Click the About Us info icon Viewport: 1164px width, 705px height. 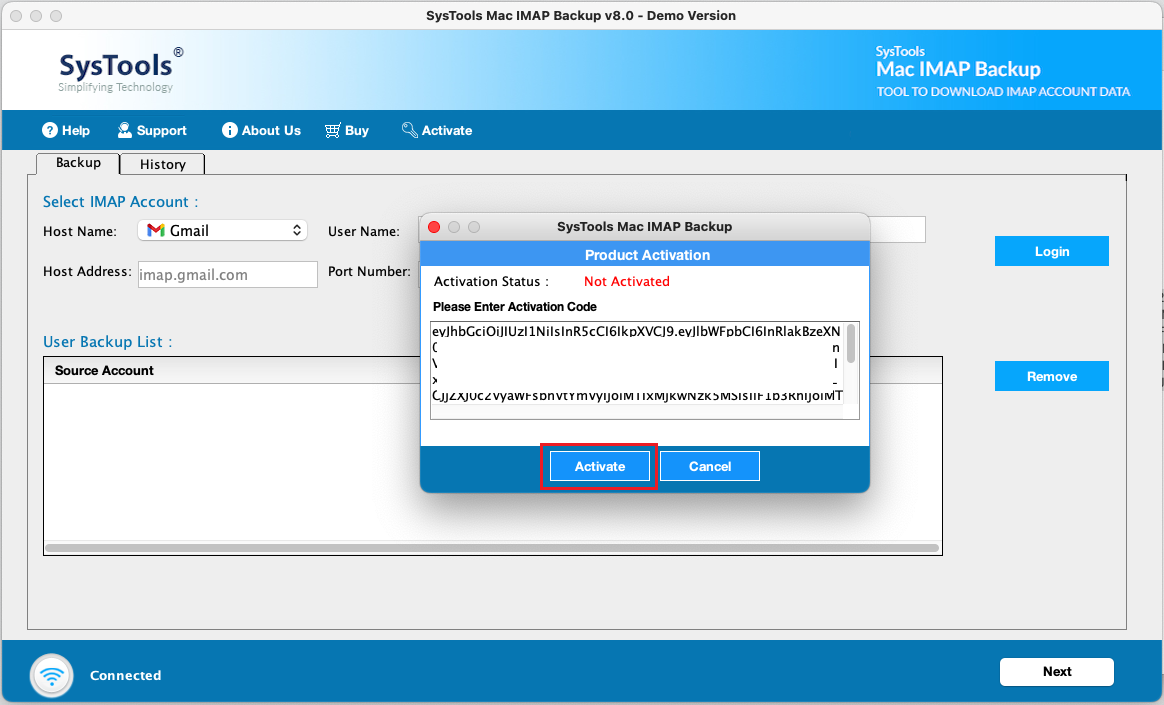(229, 131)
